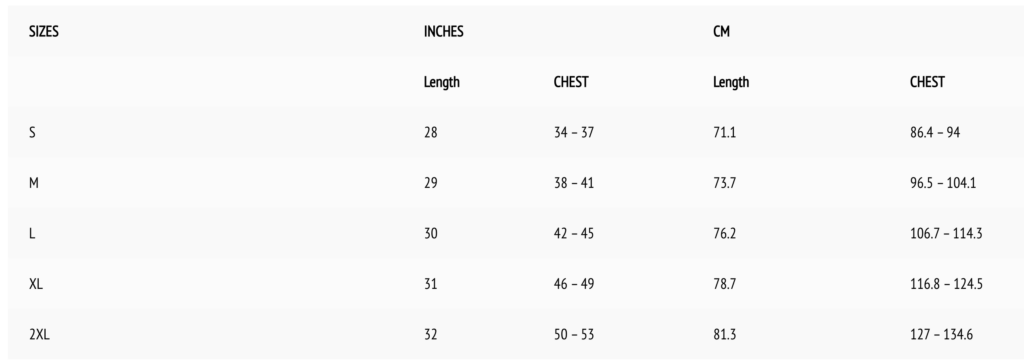Select the CM header cell

point(721,31)
